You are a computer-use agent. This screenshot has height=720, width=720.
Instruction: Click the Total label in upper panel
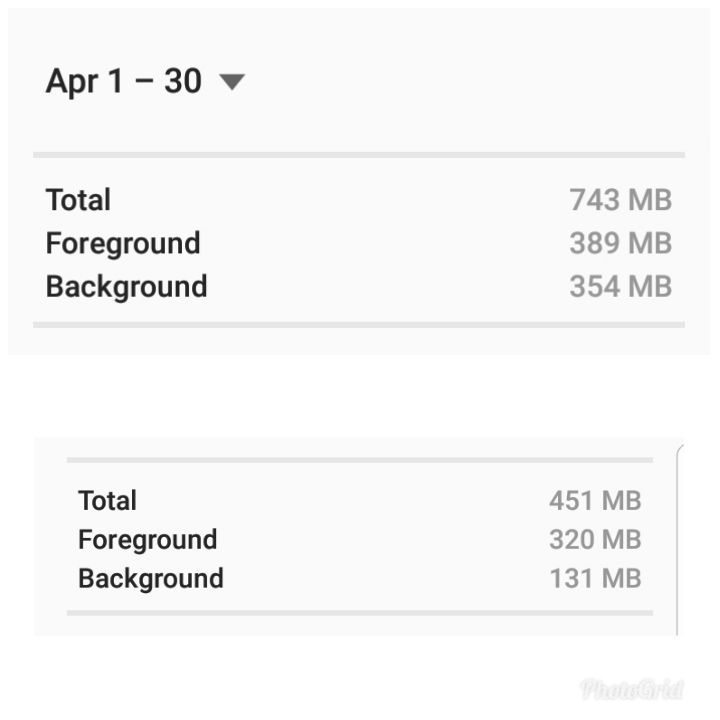pyautogui.click(x=78, y=200)
